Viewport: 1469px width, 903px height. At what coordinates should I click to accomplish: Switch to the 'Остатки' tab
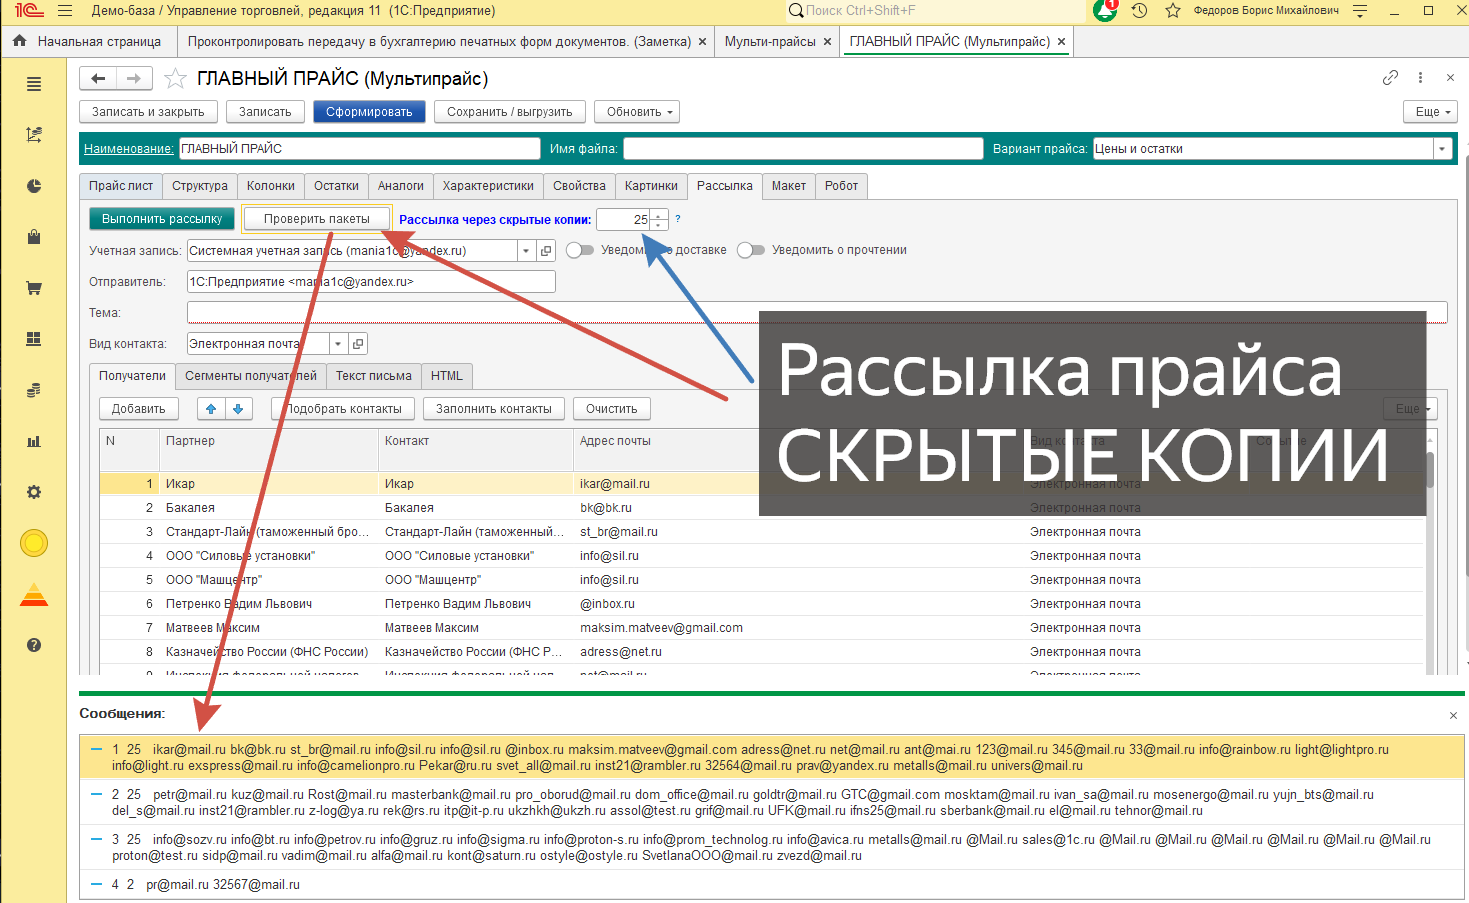pos(336,186)
